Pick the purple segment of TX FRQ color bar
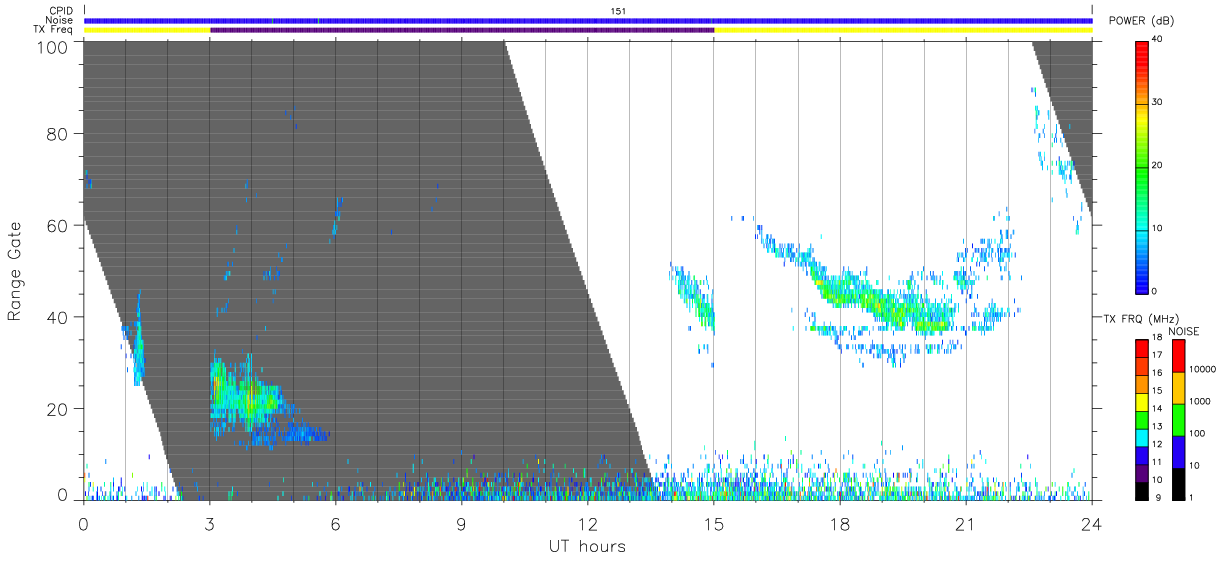The width and height of the screenshot is (1228, 567). pos(1142,472)
